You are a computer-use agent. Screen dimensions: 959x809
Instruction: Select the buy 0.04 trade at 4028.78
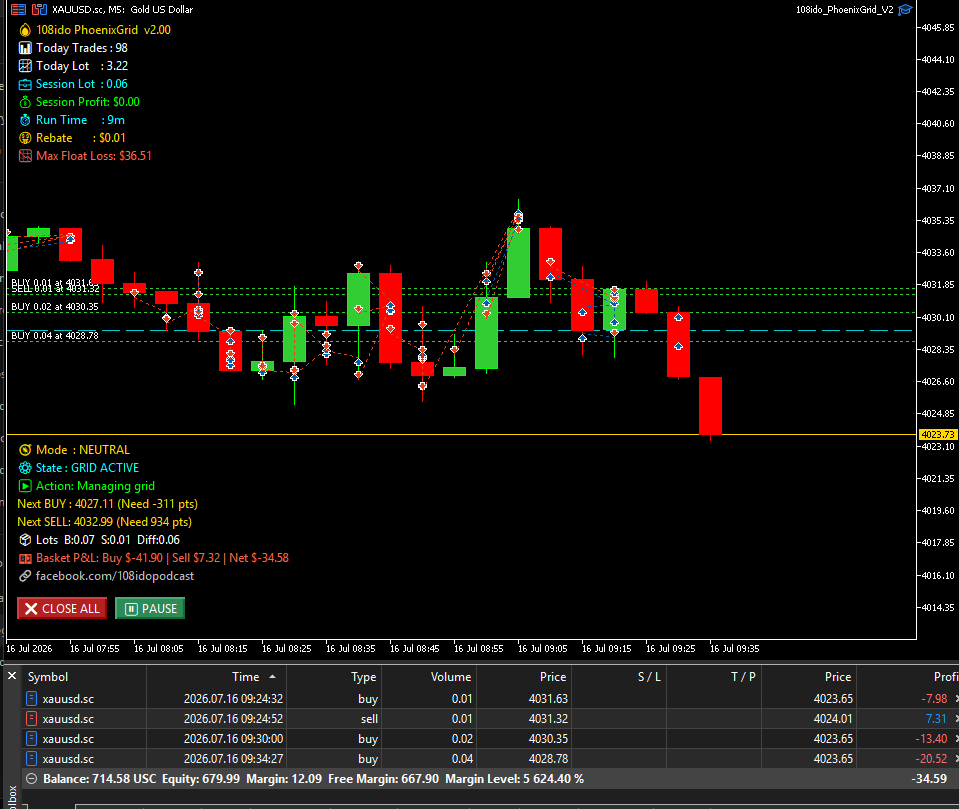point(489,759)
